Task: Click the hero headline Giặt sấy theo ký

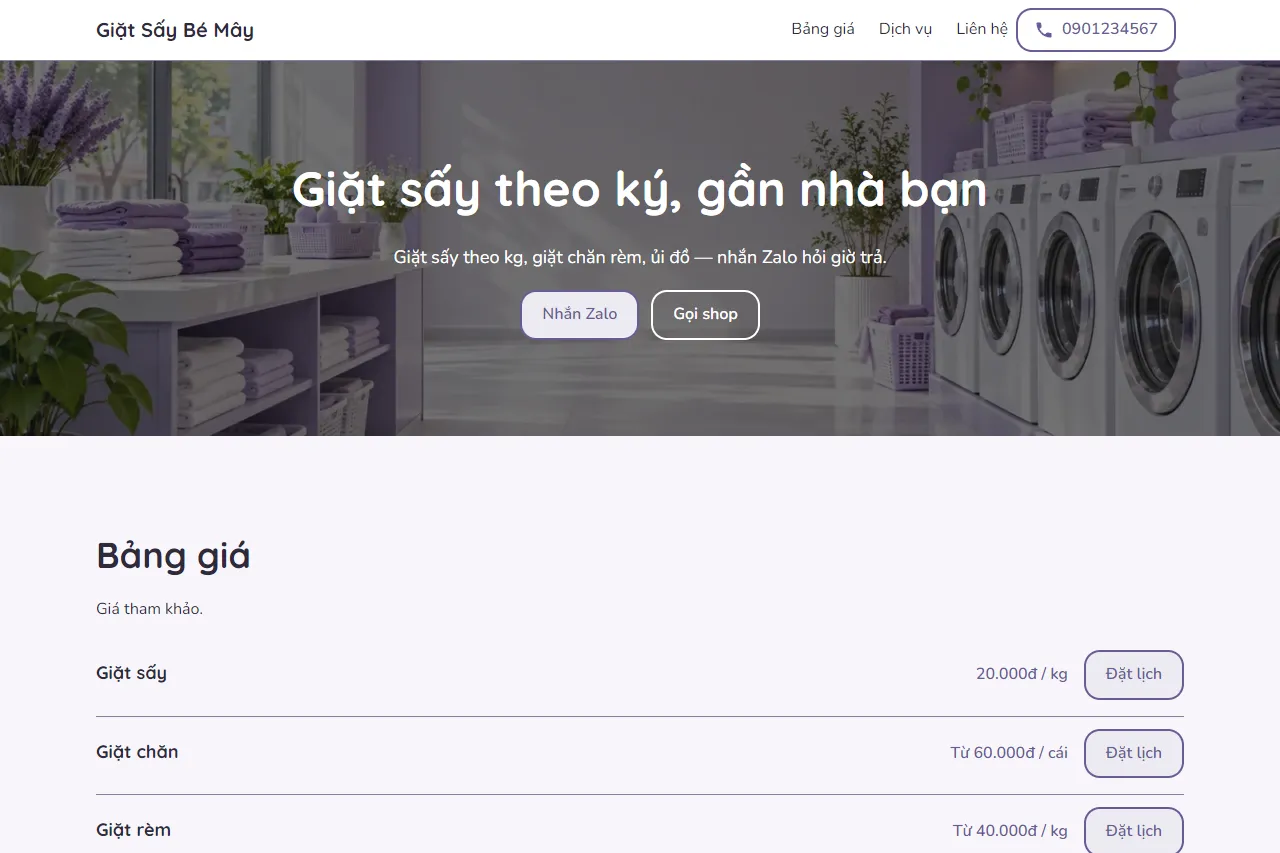Action: [x=640, y=189]
